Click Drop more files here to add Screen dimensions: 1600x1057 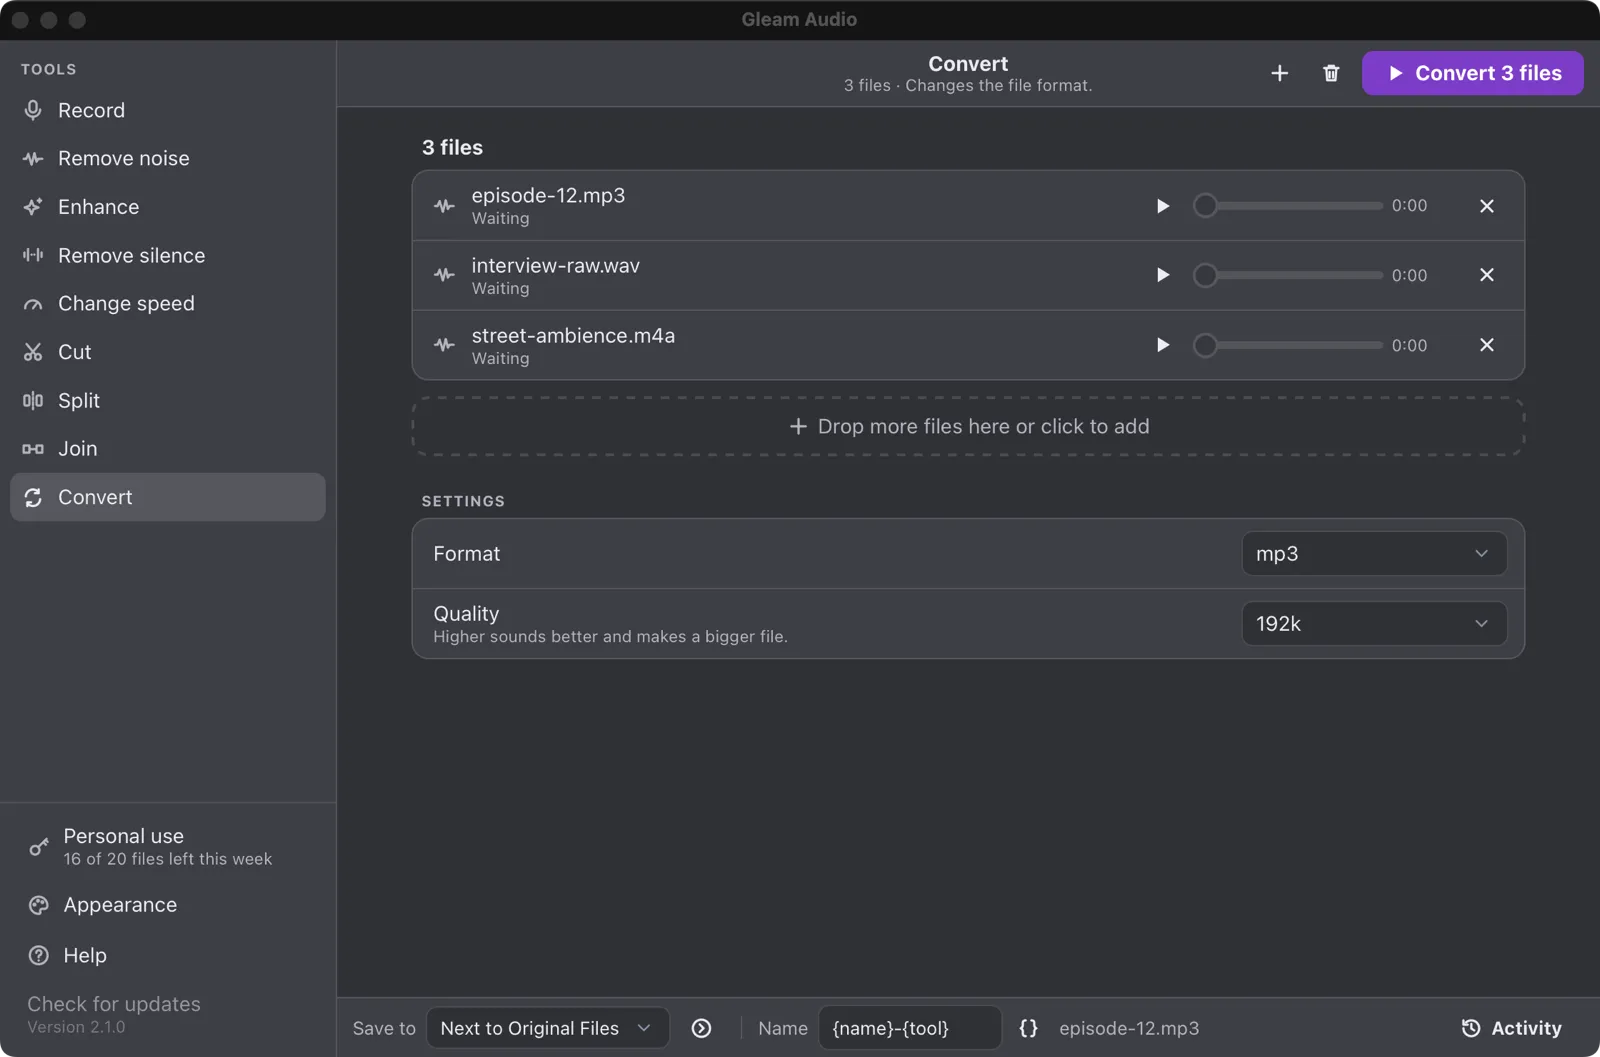point(968,426)
